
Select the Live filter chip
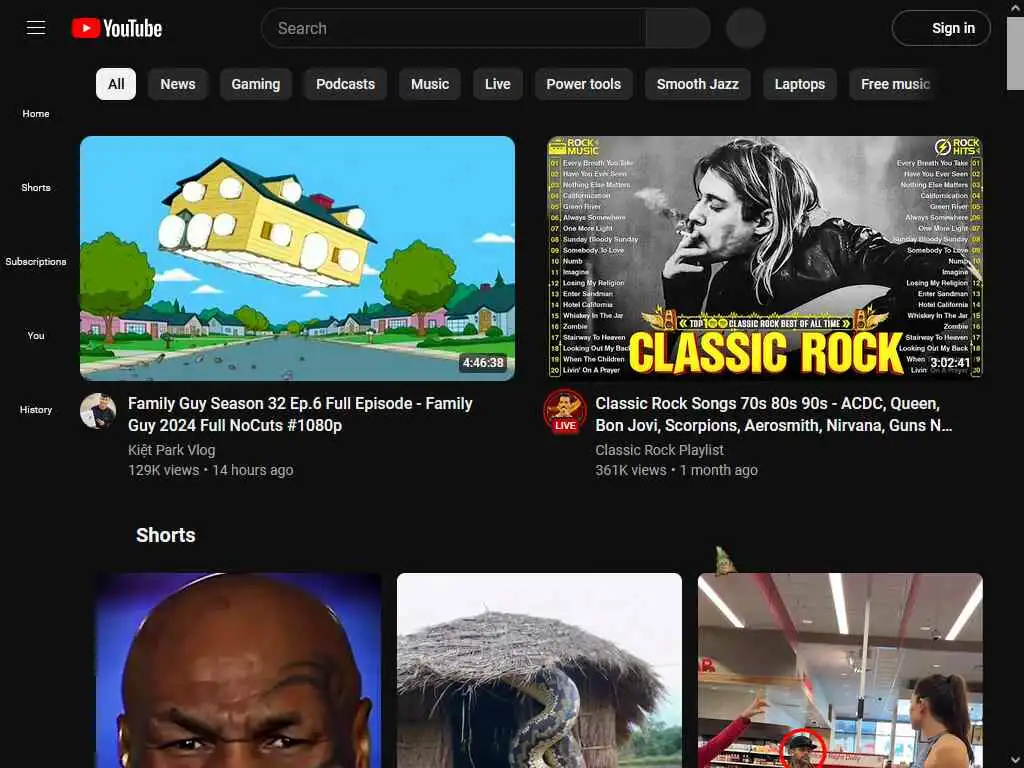(x=498, y=84)
